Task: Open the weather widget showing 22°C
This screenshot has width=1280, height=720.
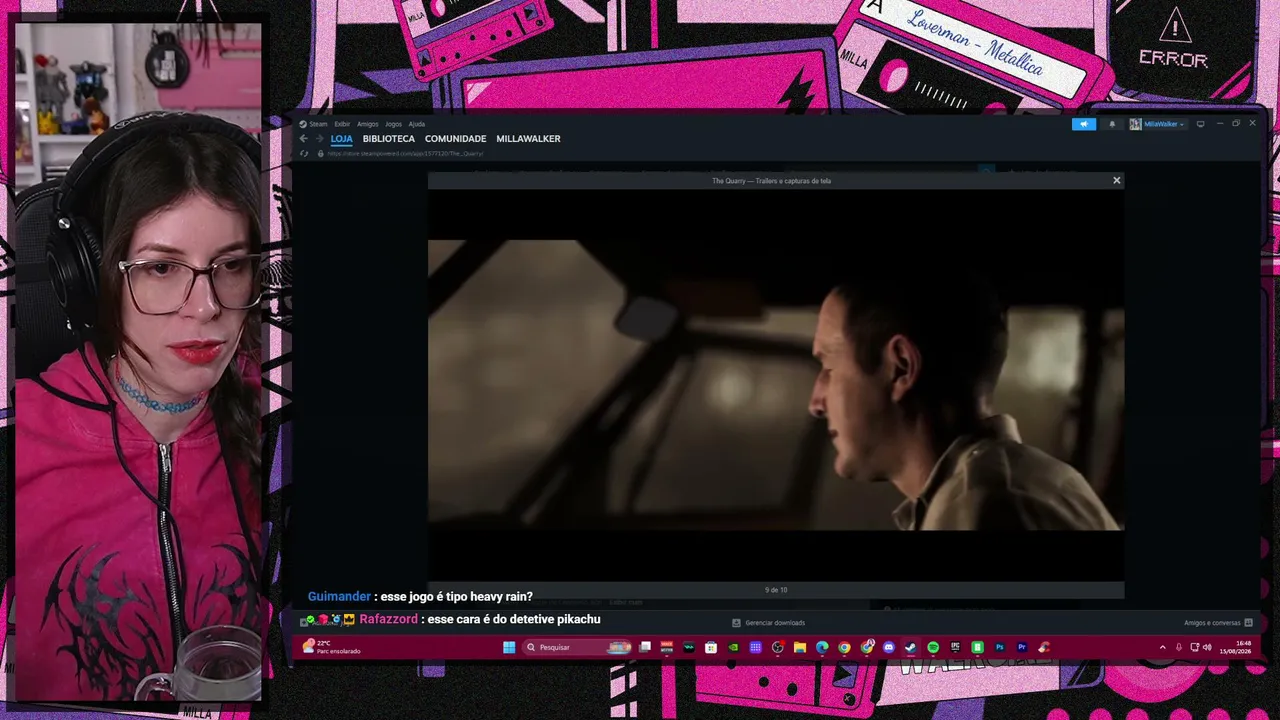Action: tap(332, 647)
